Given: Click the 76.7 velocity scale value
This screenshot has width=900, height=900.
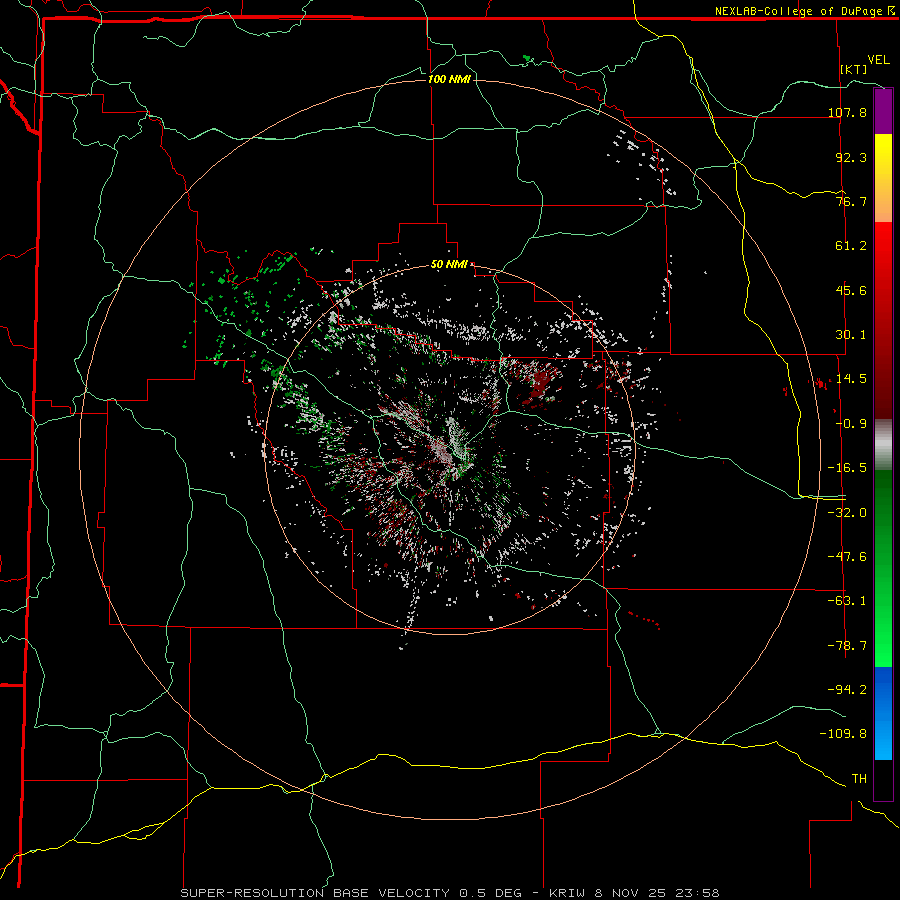Looking at the screenshot, I should pyautogui.click(x=851, y=201).
